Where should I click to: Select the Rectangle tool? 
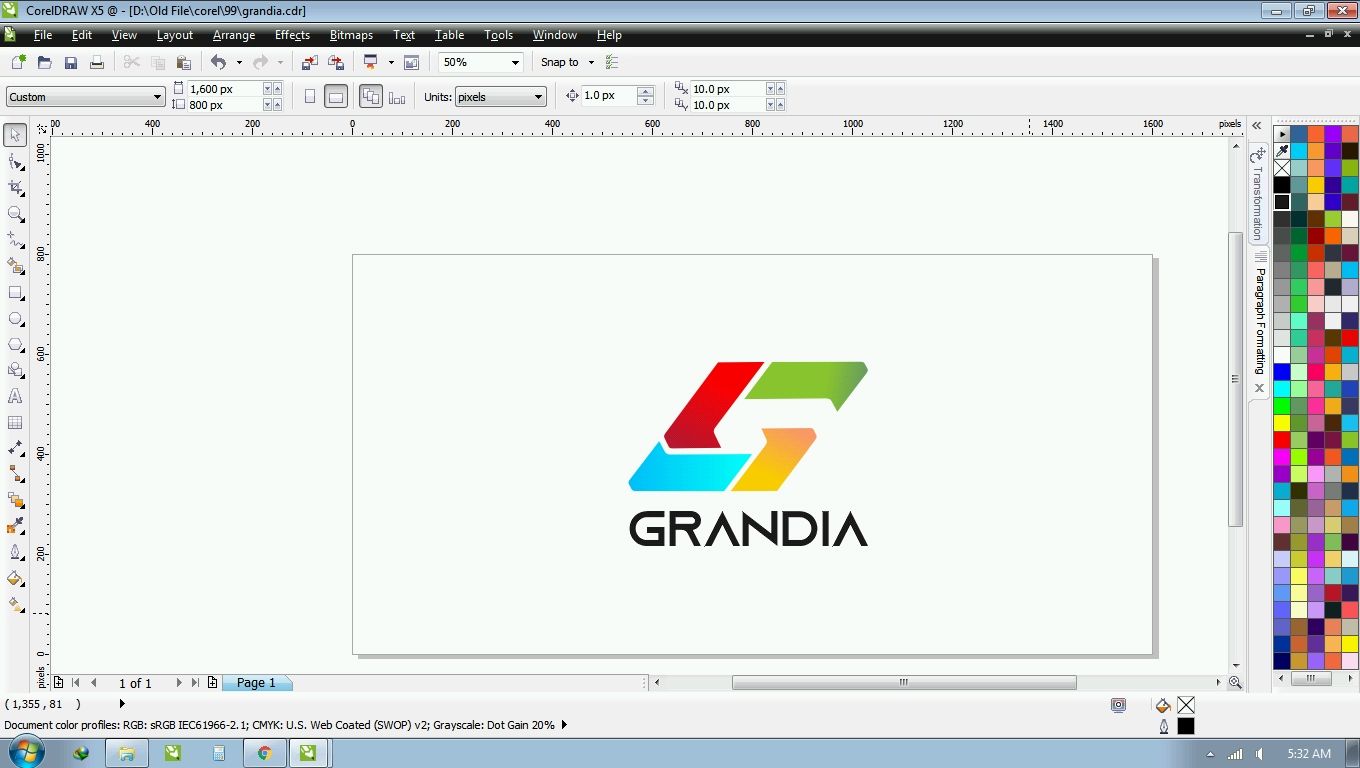[15, 293]
